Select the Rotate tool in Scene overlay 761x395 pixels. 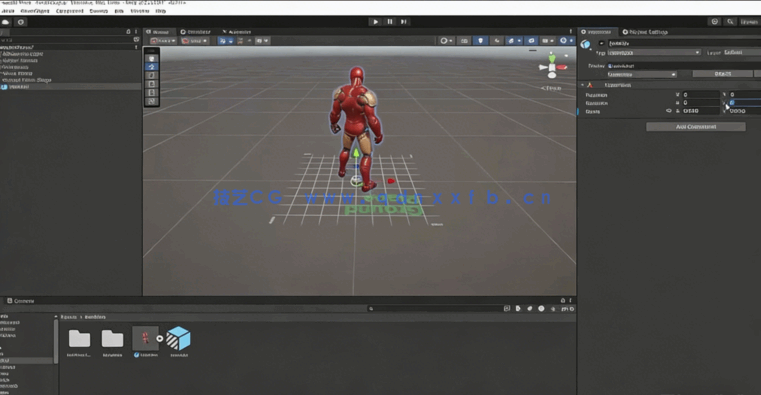[151, 76]
